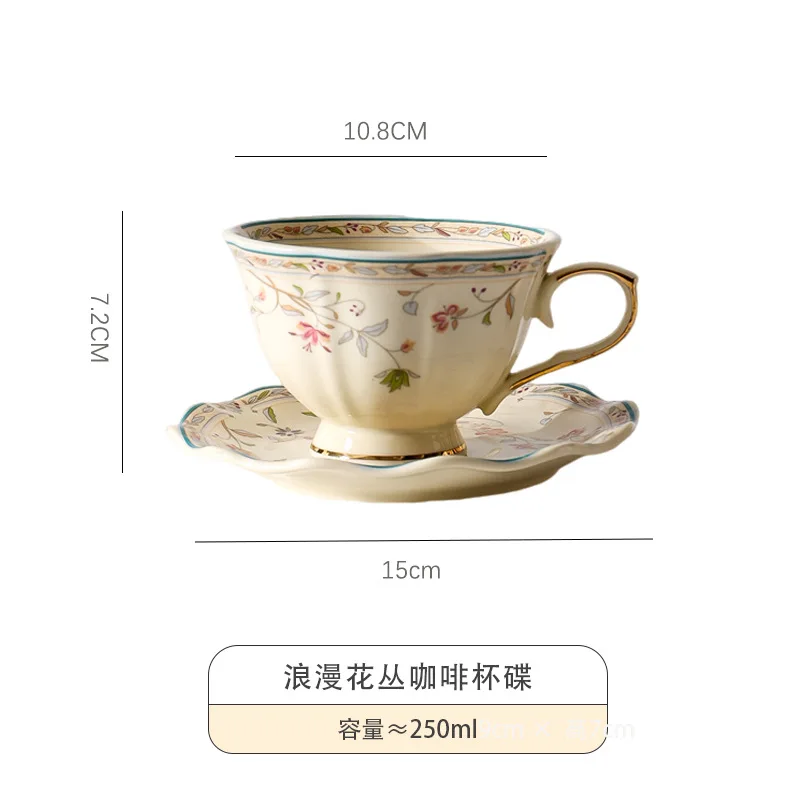This screenshot has width=800, height=800.
Task: Click the 15cm saucer width label
Action: click(x=411, y=570)
